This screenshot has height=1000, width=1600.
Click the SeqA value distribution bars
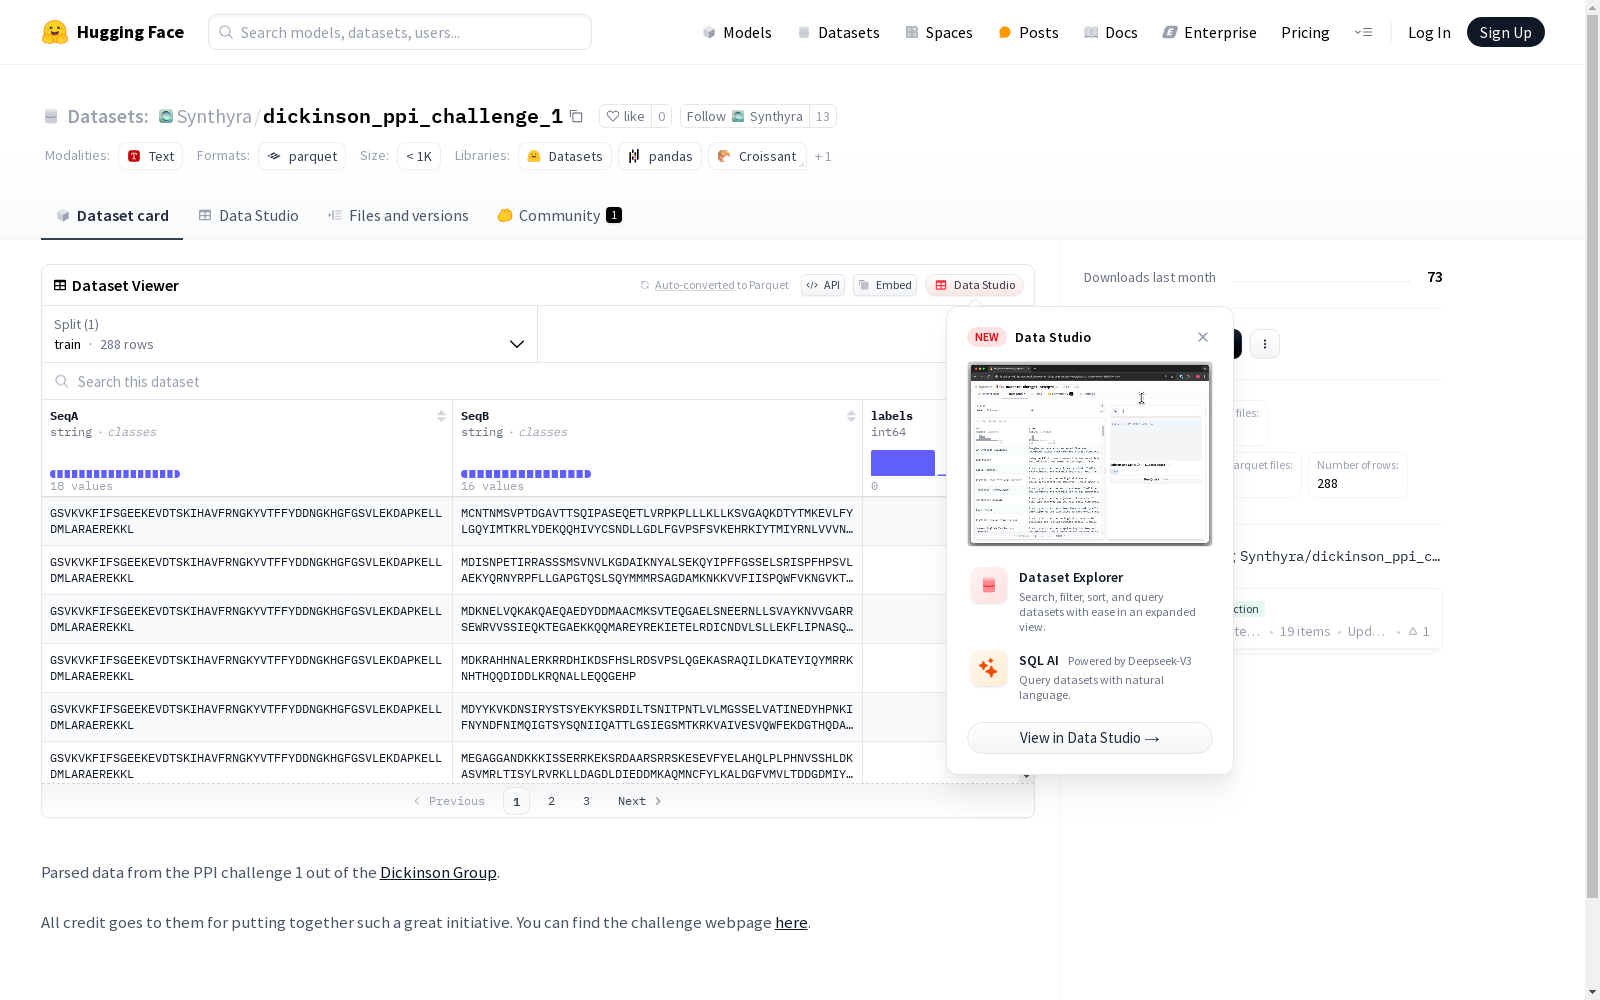[115, 474]
